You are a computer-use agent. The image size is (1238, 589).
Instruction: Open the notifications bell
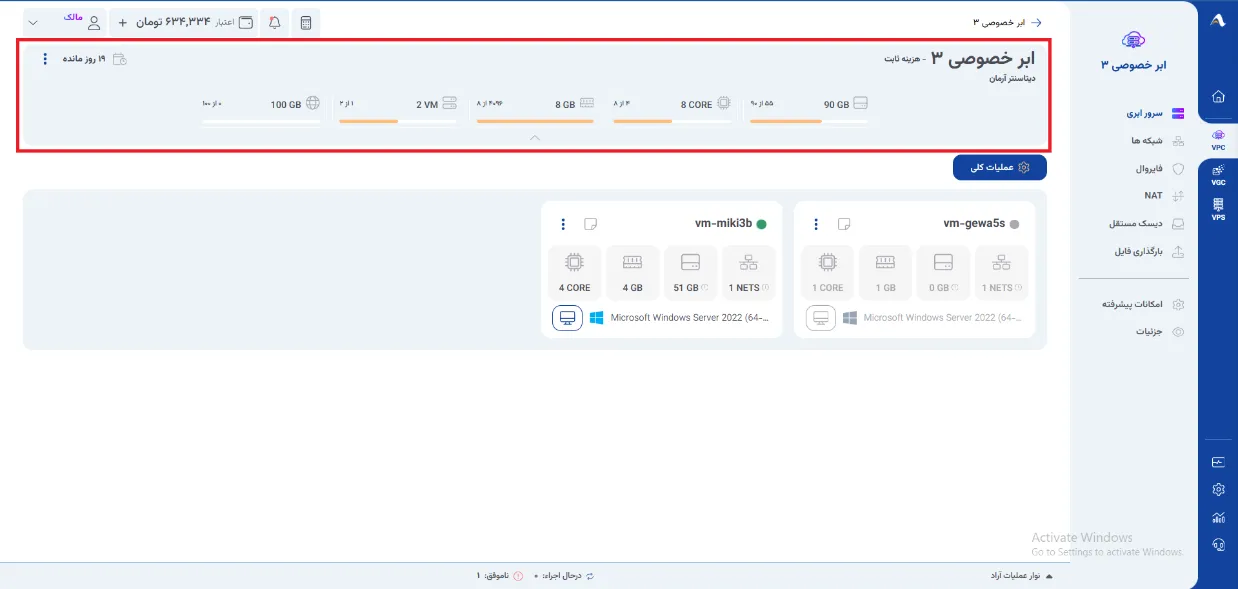pyautogui.click(x=275, y=22)
